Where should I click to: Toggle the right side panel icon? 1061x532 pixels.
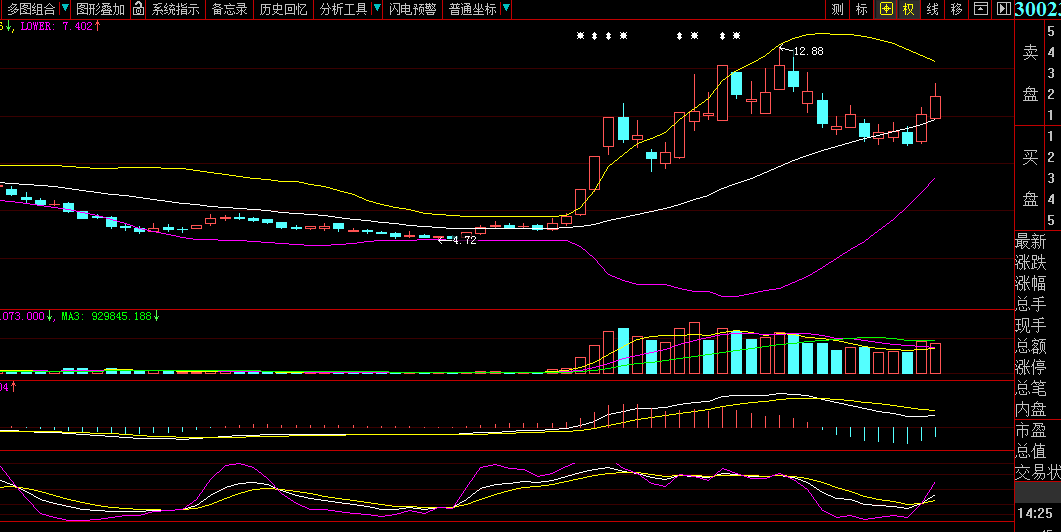coord(1004,9)
